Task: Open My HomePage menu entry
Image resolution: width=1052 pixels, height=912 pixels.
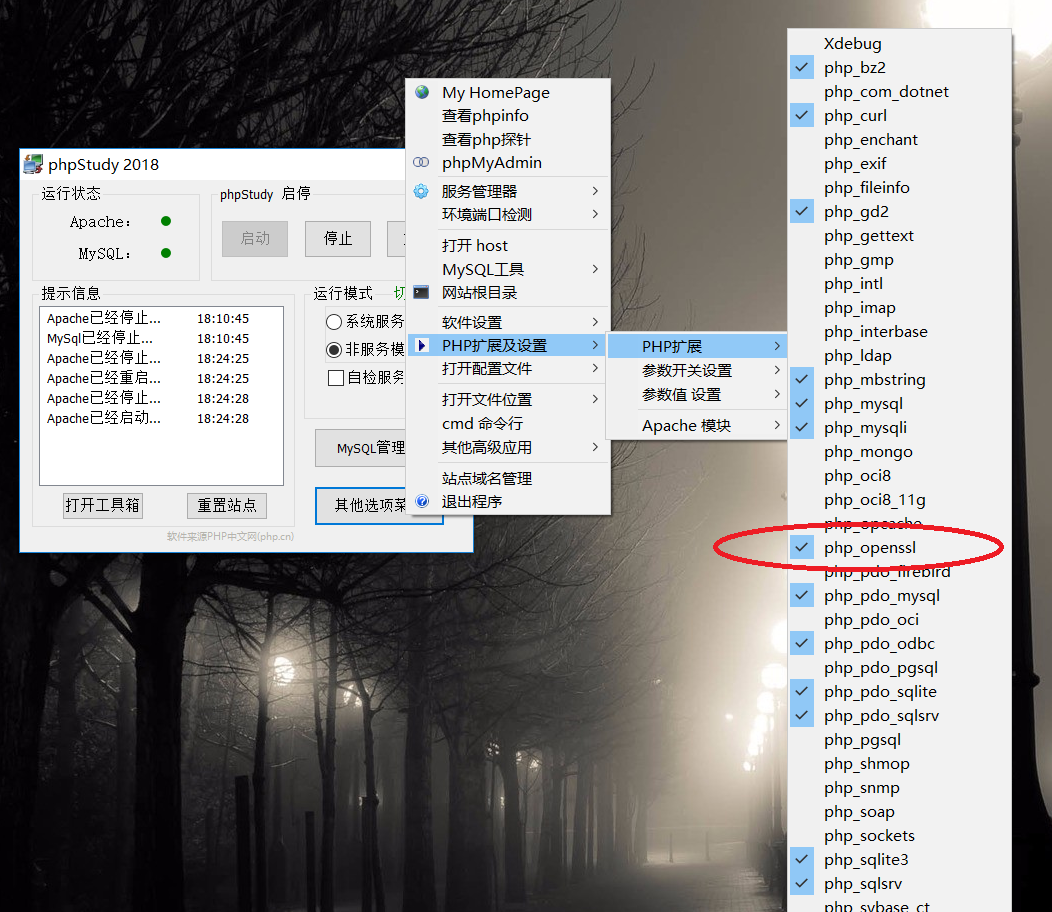Action: click(x=509, y=93)
